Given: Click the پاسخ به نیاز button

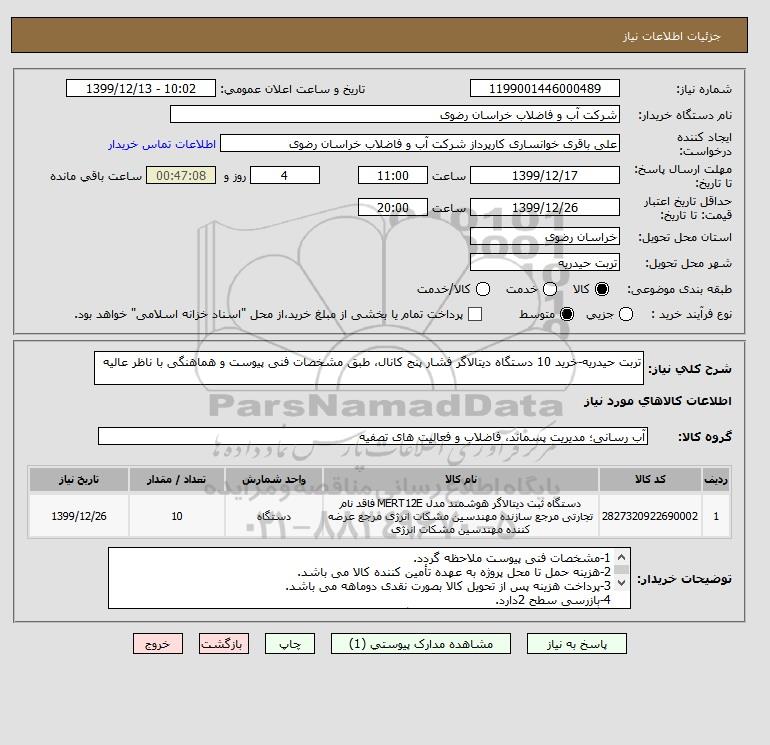Looking at the screenshot, I should 577,644.
